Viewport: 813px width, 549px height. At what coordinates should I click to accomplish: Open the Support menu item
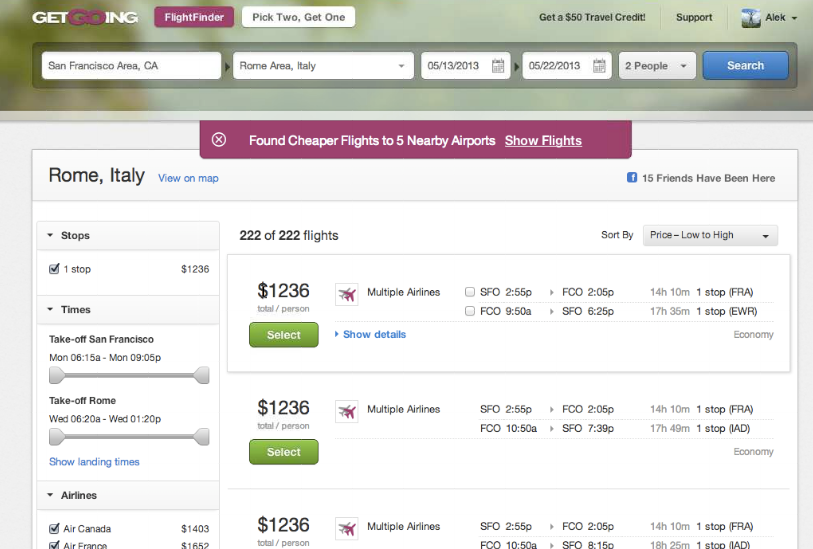(694, 18)
